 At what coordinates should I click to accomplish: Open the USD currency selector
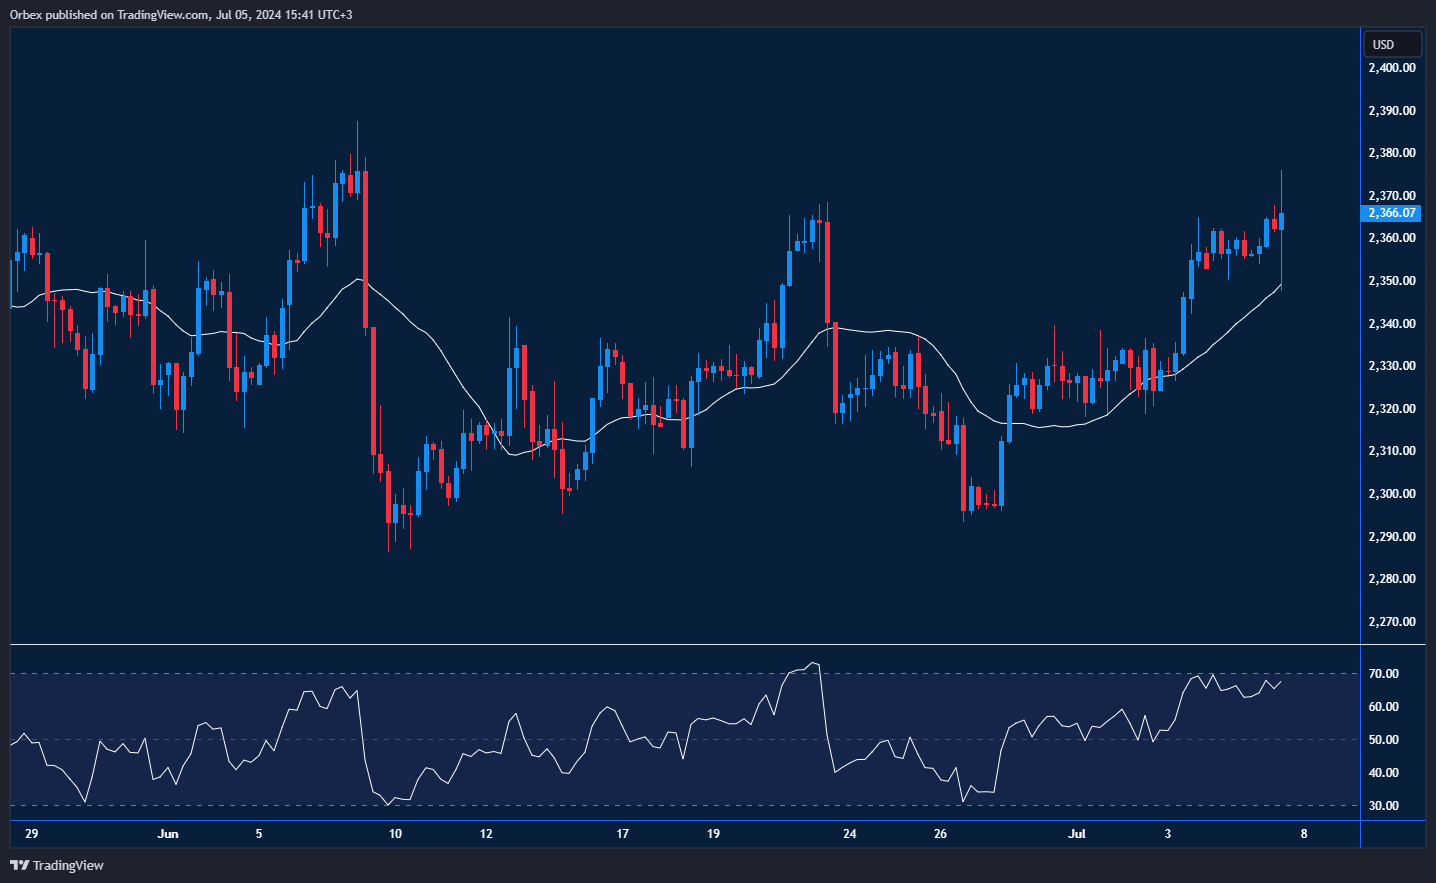pyautogui.click(x=1391, y=44)
